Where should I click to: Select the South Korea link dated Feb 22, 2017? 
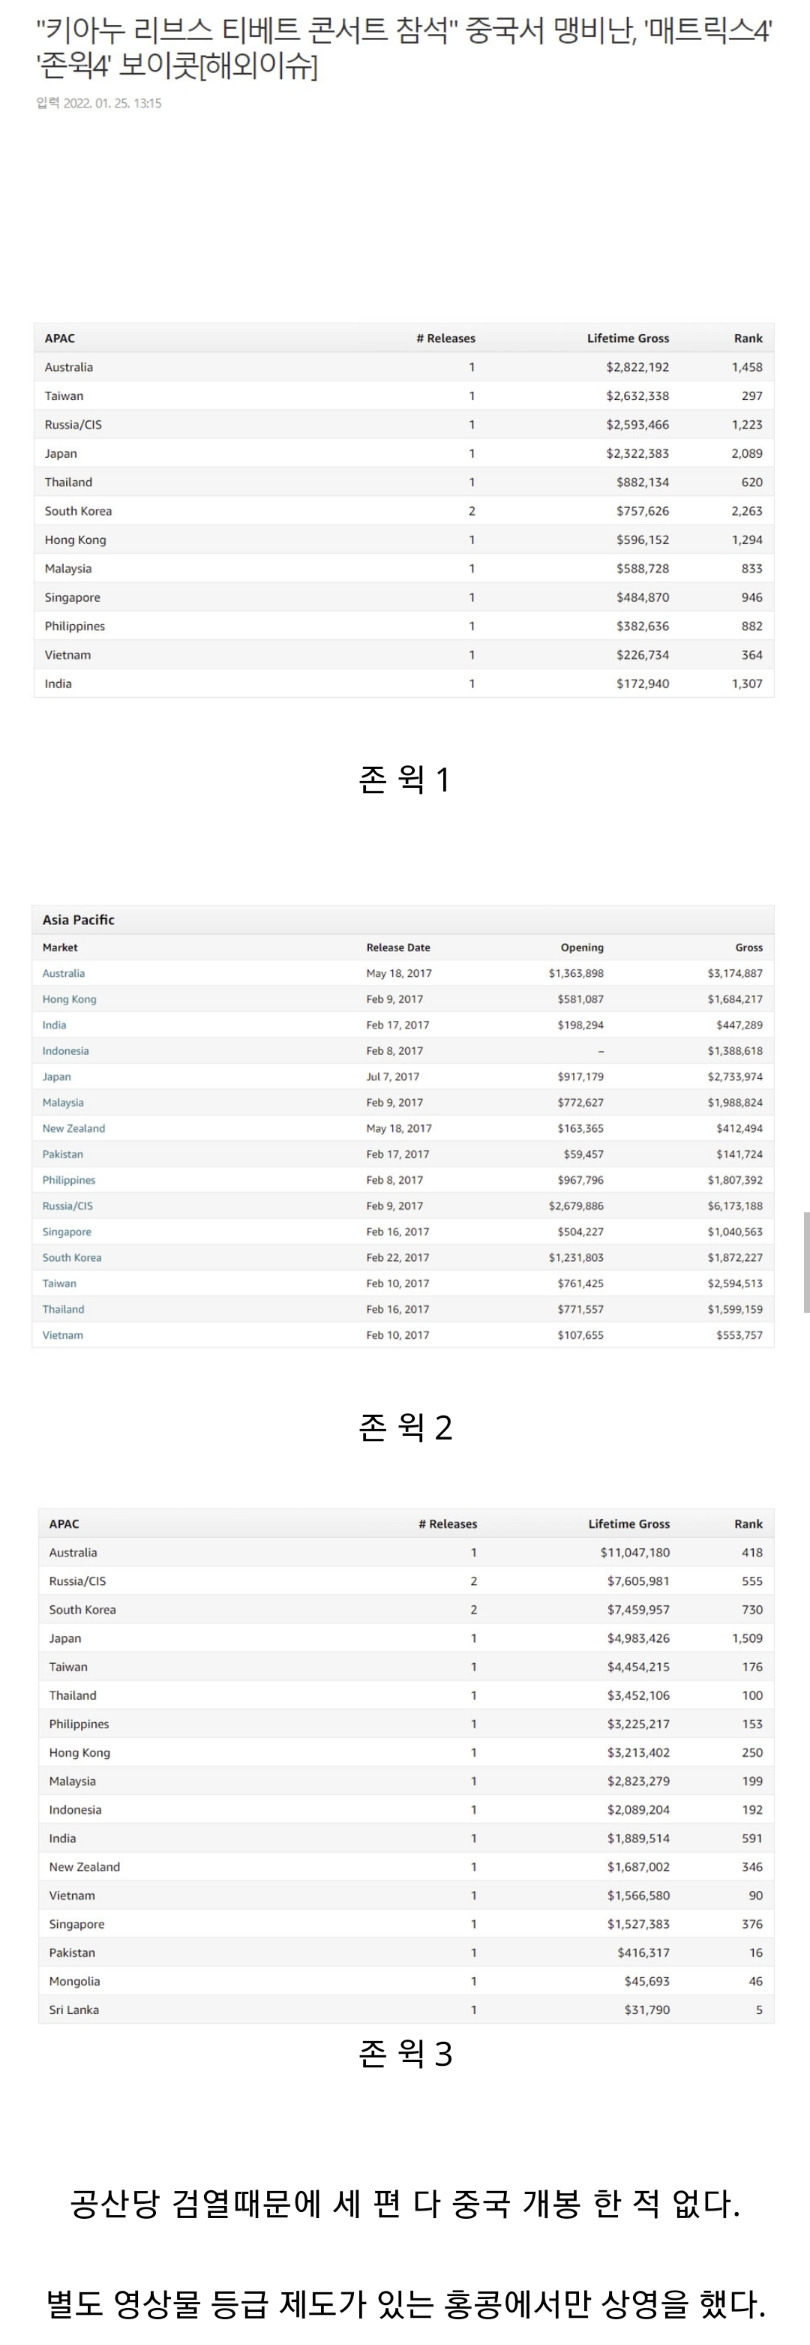point(71,1258)
